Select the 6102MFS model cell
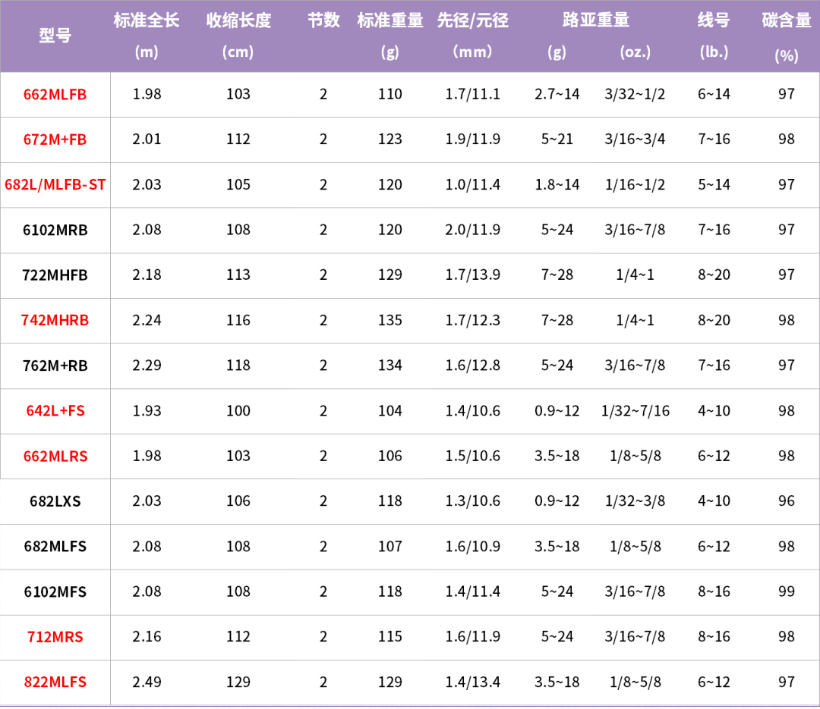Screen dimensions: 820x709 tap(55, 592)
